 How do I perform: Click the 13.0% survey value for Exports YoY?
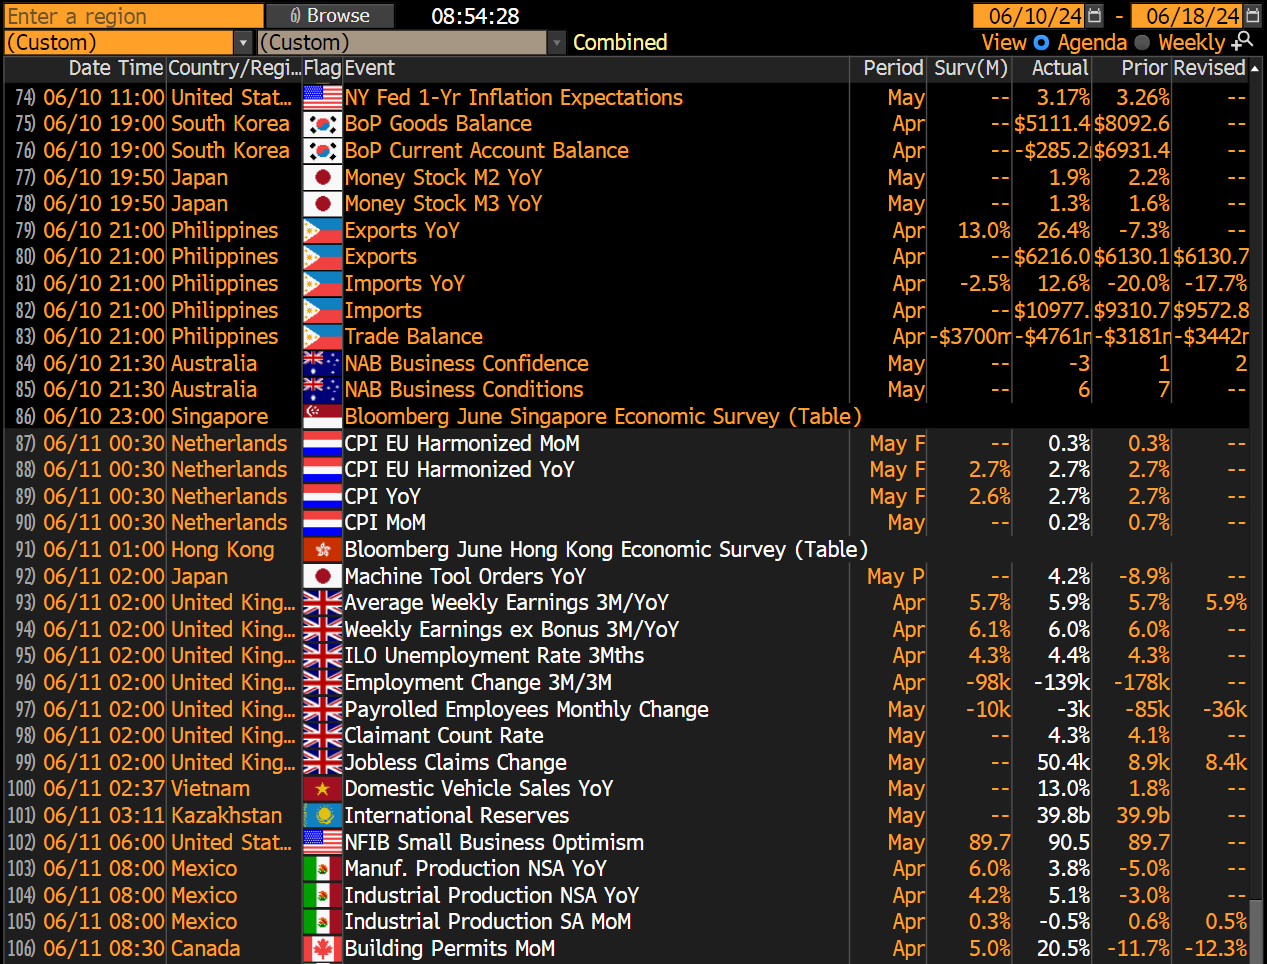(984, 230)
